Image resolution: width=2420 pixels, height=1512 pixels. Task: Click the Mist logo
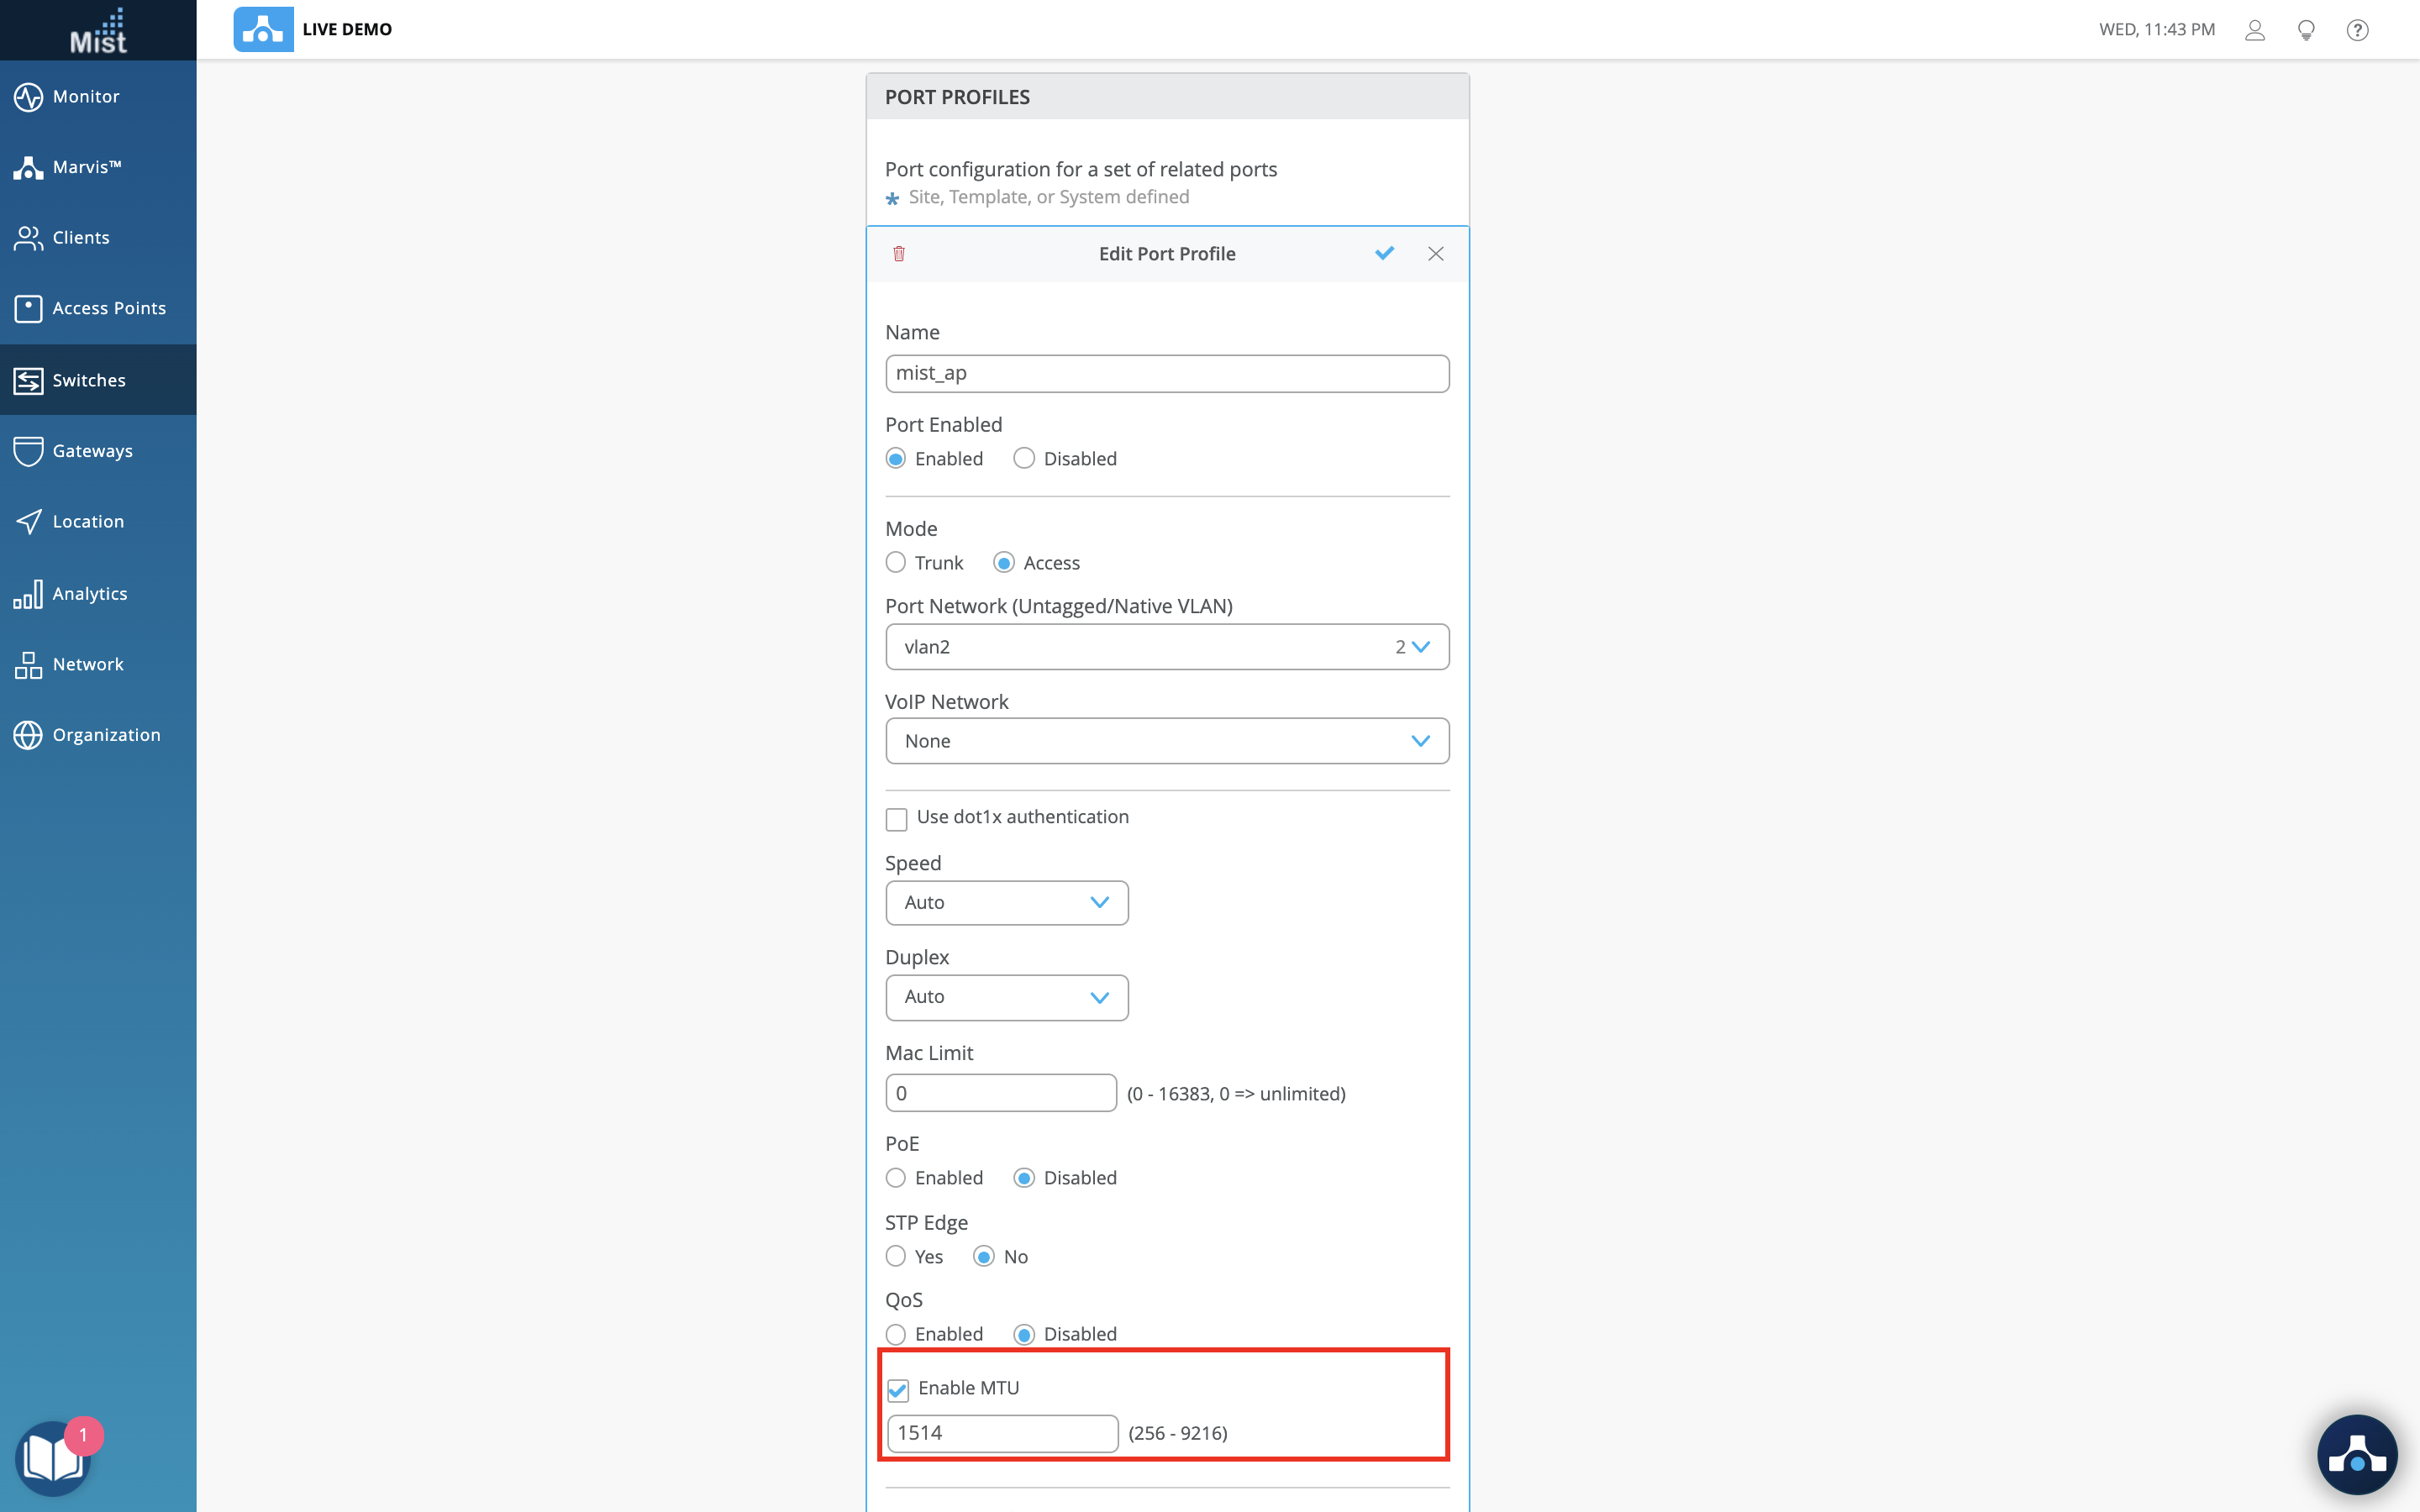98,30
